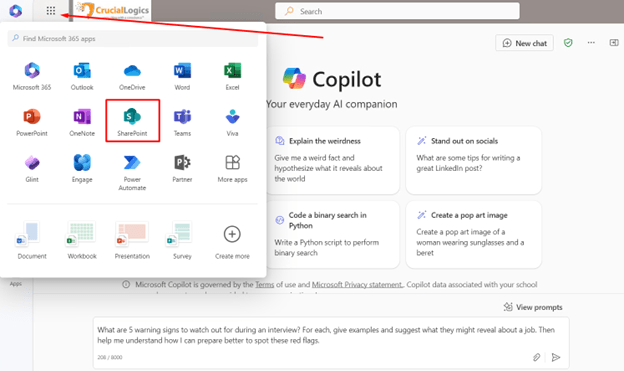Toggle the side panel icon at top right
Image resolution: width=624 pixels, height=371 pixels.
(x=614, y=43)
